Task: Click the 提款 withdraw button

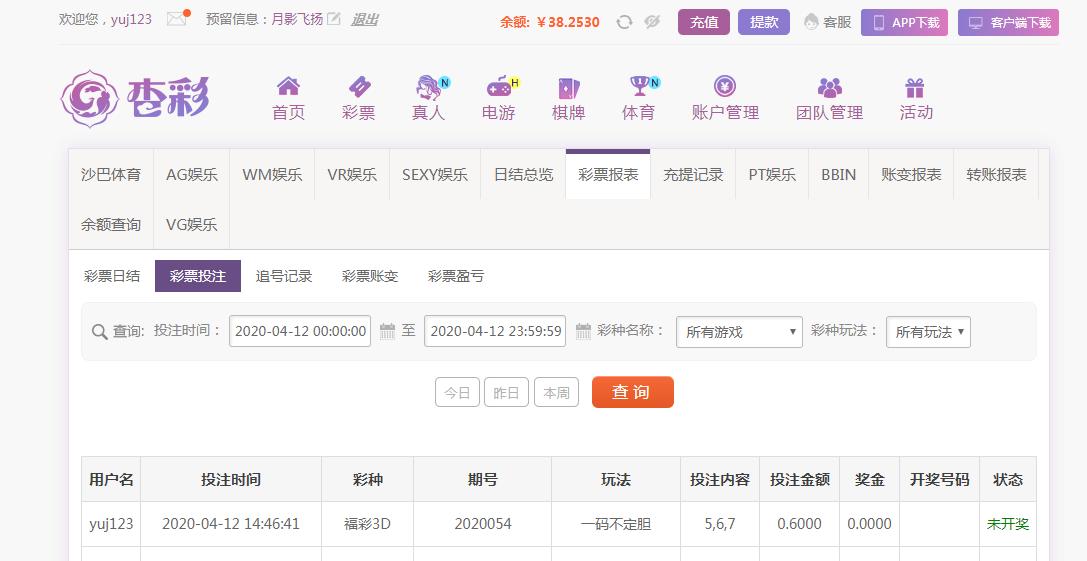Action: click(764, 22)
